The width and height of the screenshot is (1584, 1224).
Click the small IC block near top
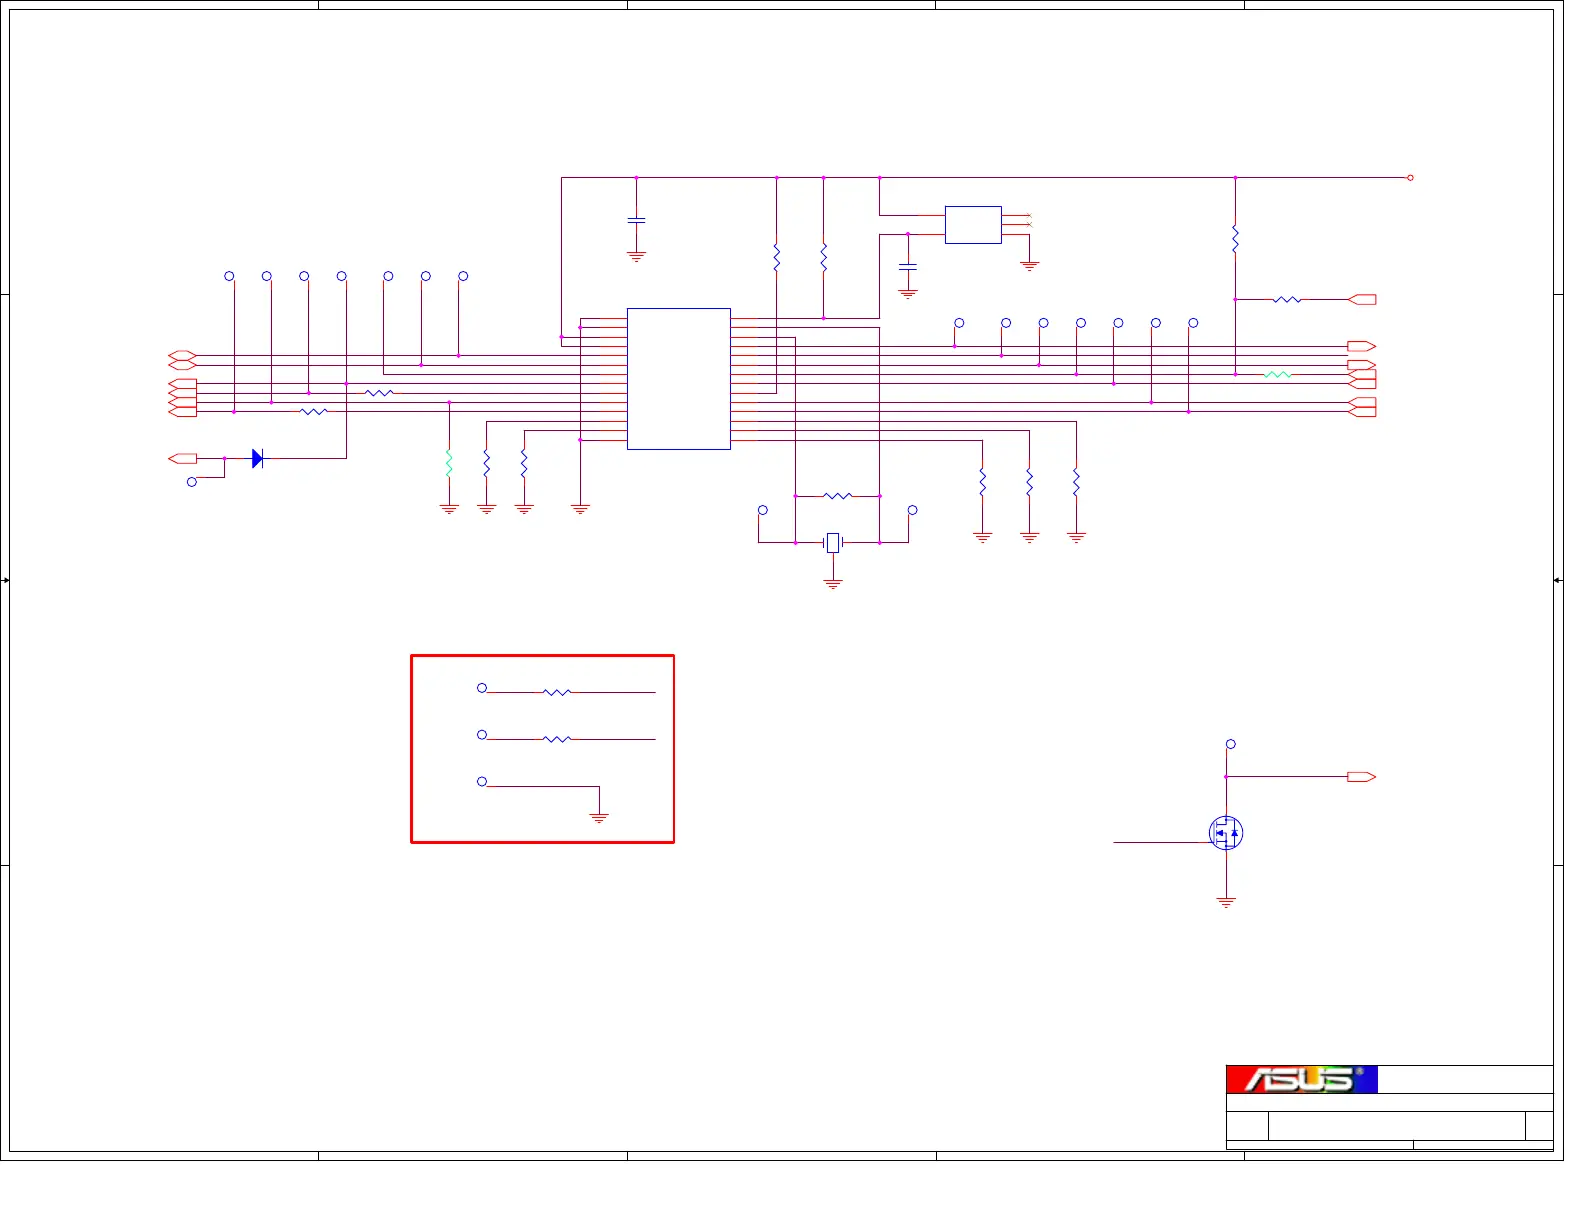click(x=973, y=225)
